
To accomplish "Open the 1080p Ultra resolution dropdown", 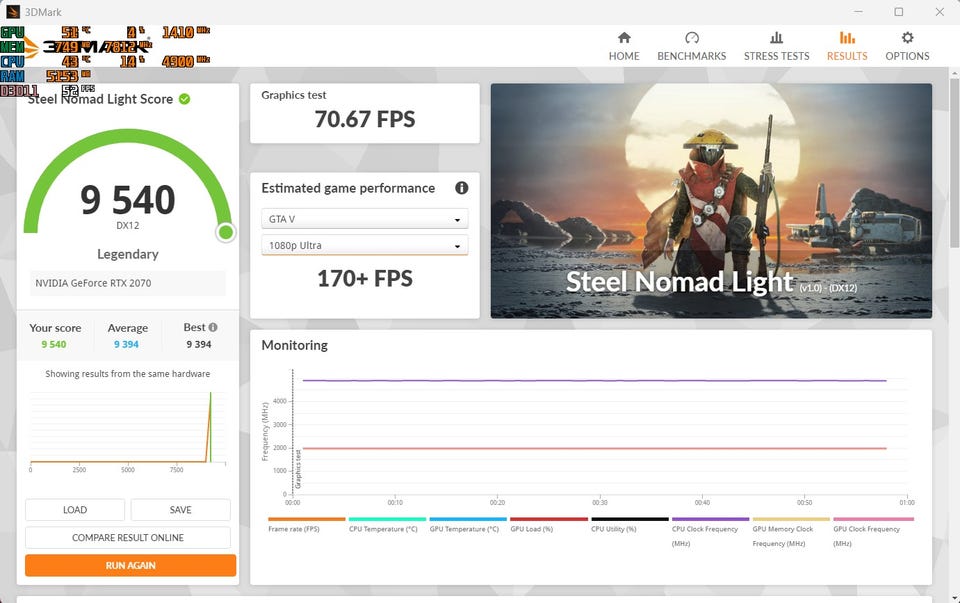I will [365, 245].
